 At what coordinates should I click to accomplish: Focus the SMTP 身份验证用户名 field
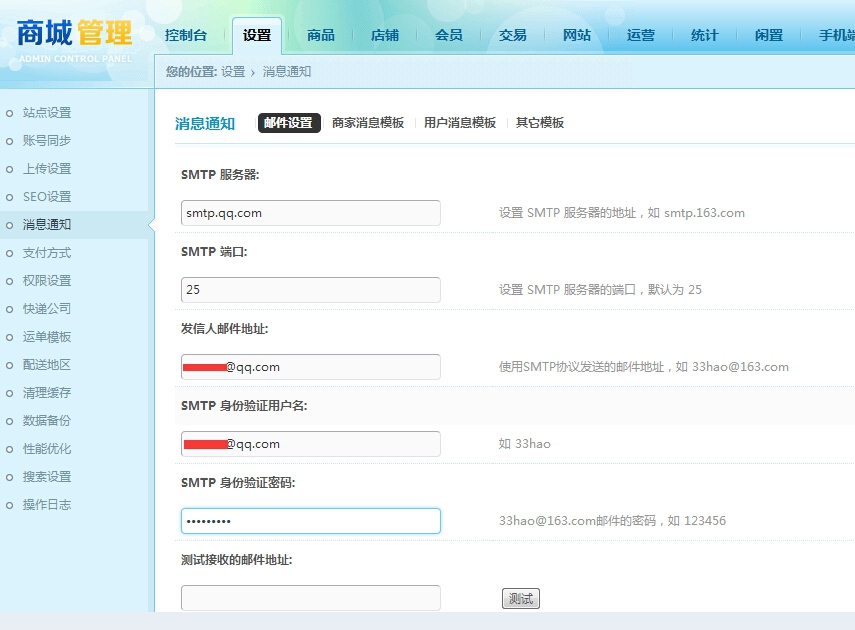tap(311, 444)
